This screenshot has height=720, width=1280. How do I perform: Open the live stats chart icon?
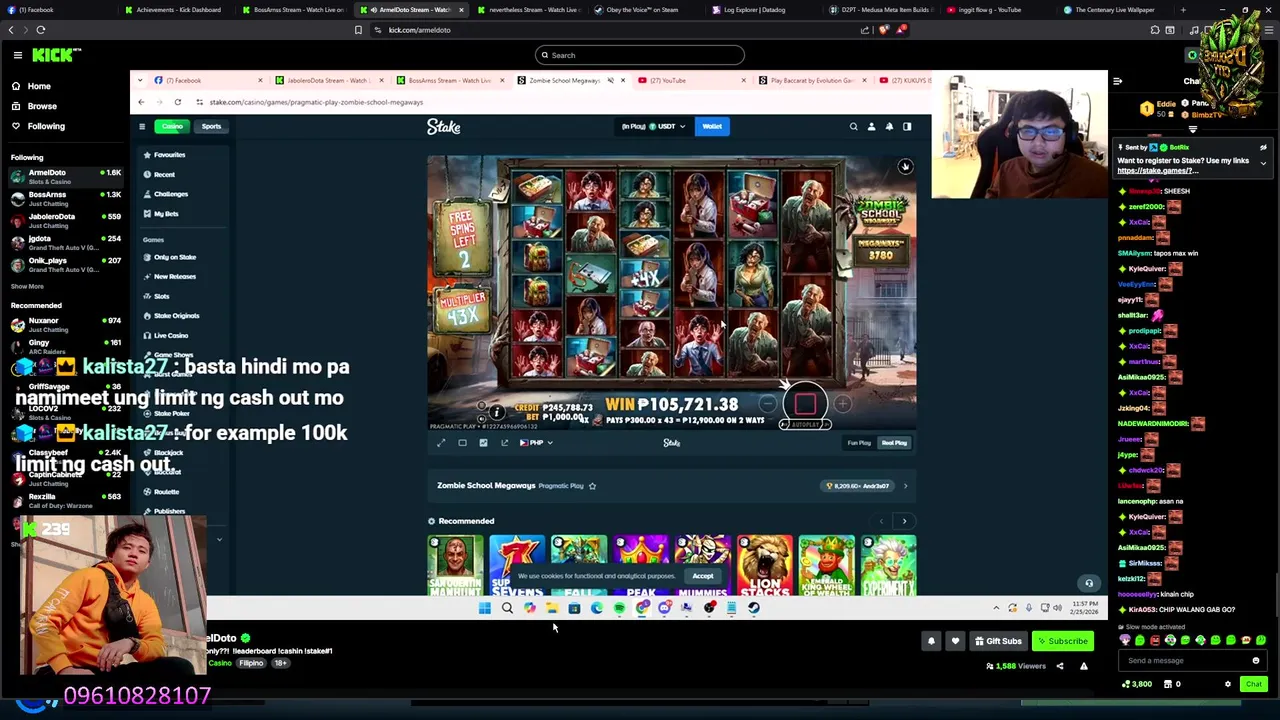click(483, 443)
